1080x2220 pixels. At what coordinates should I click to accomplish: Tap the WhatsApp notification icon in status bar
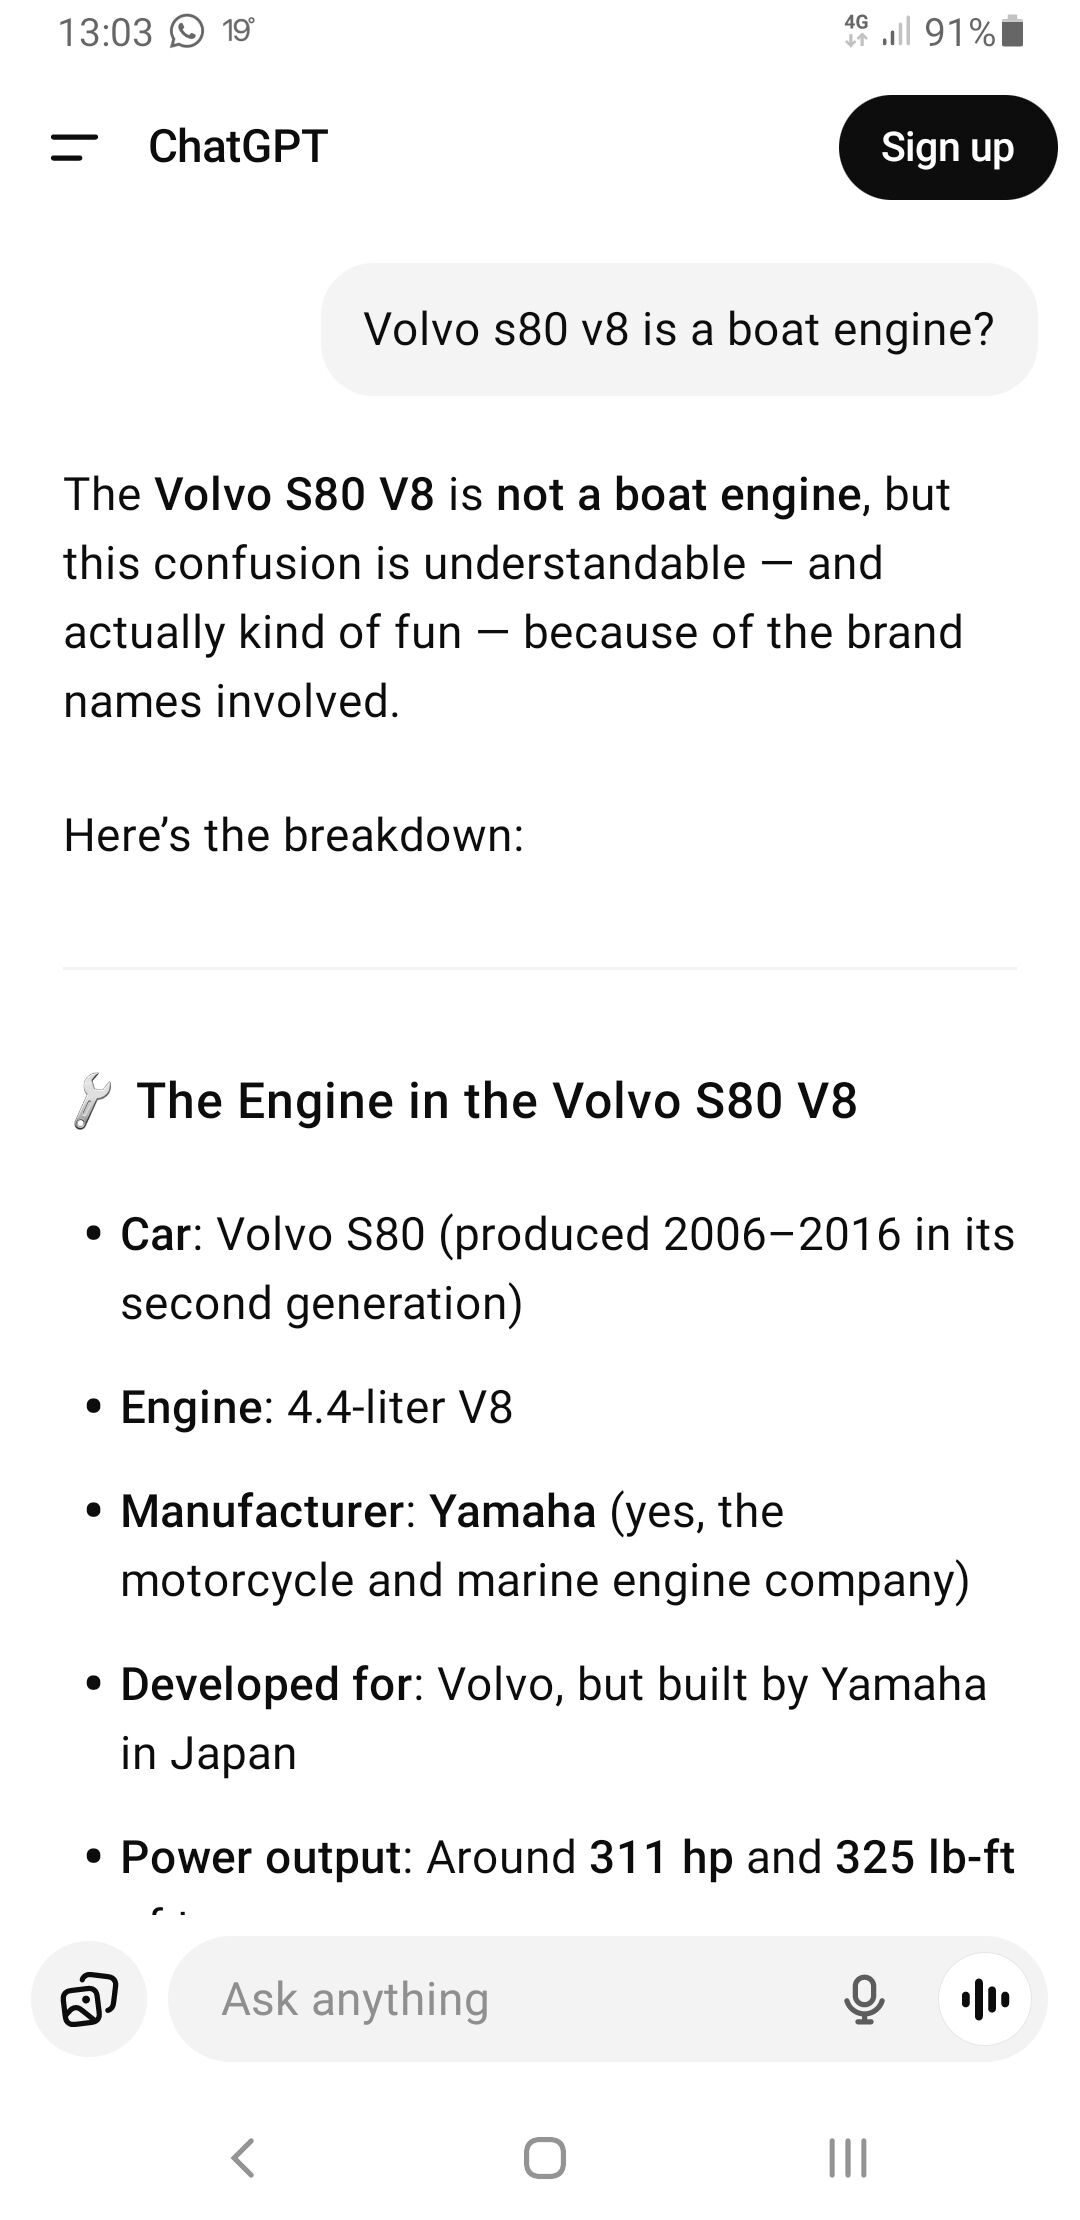point(187,32)
